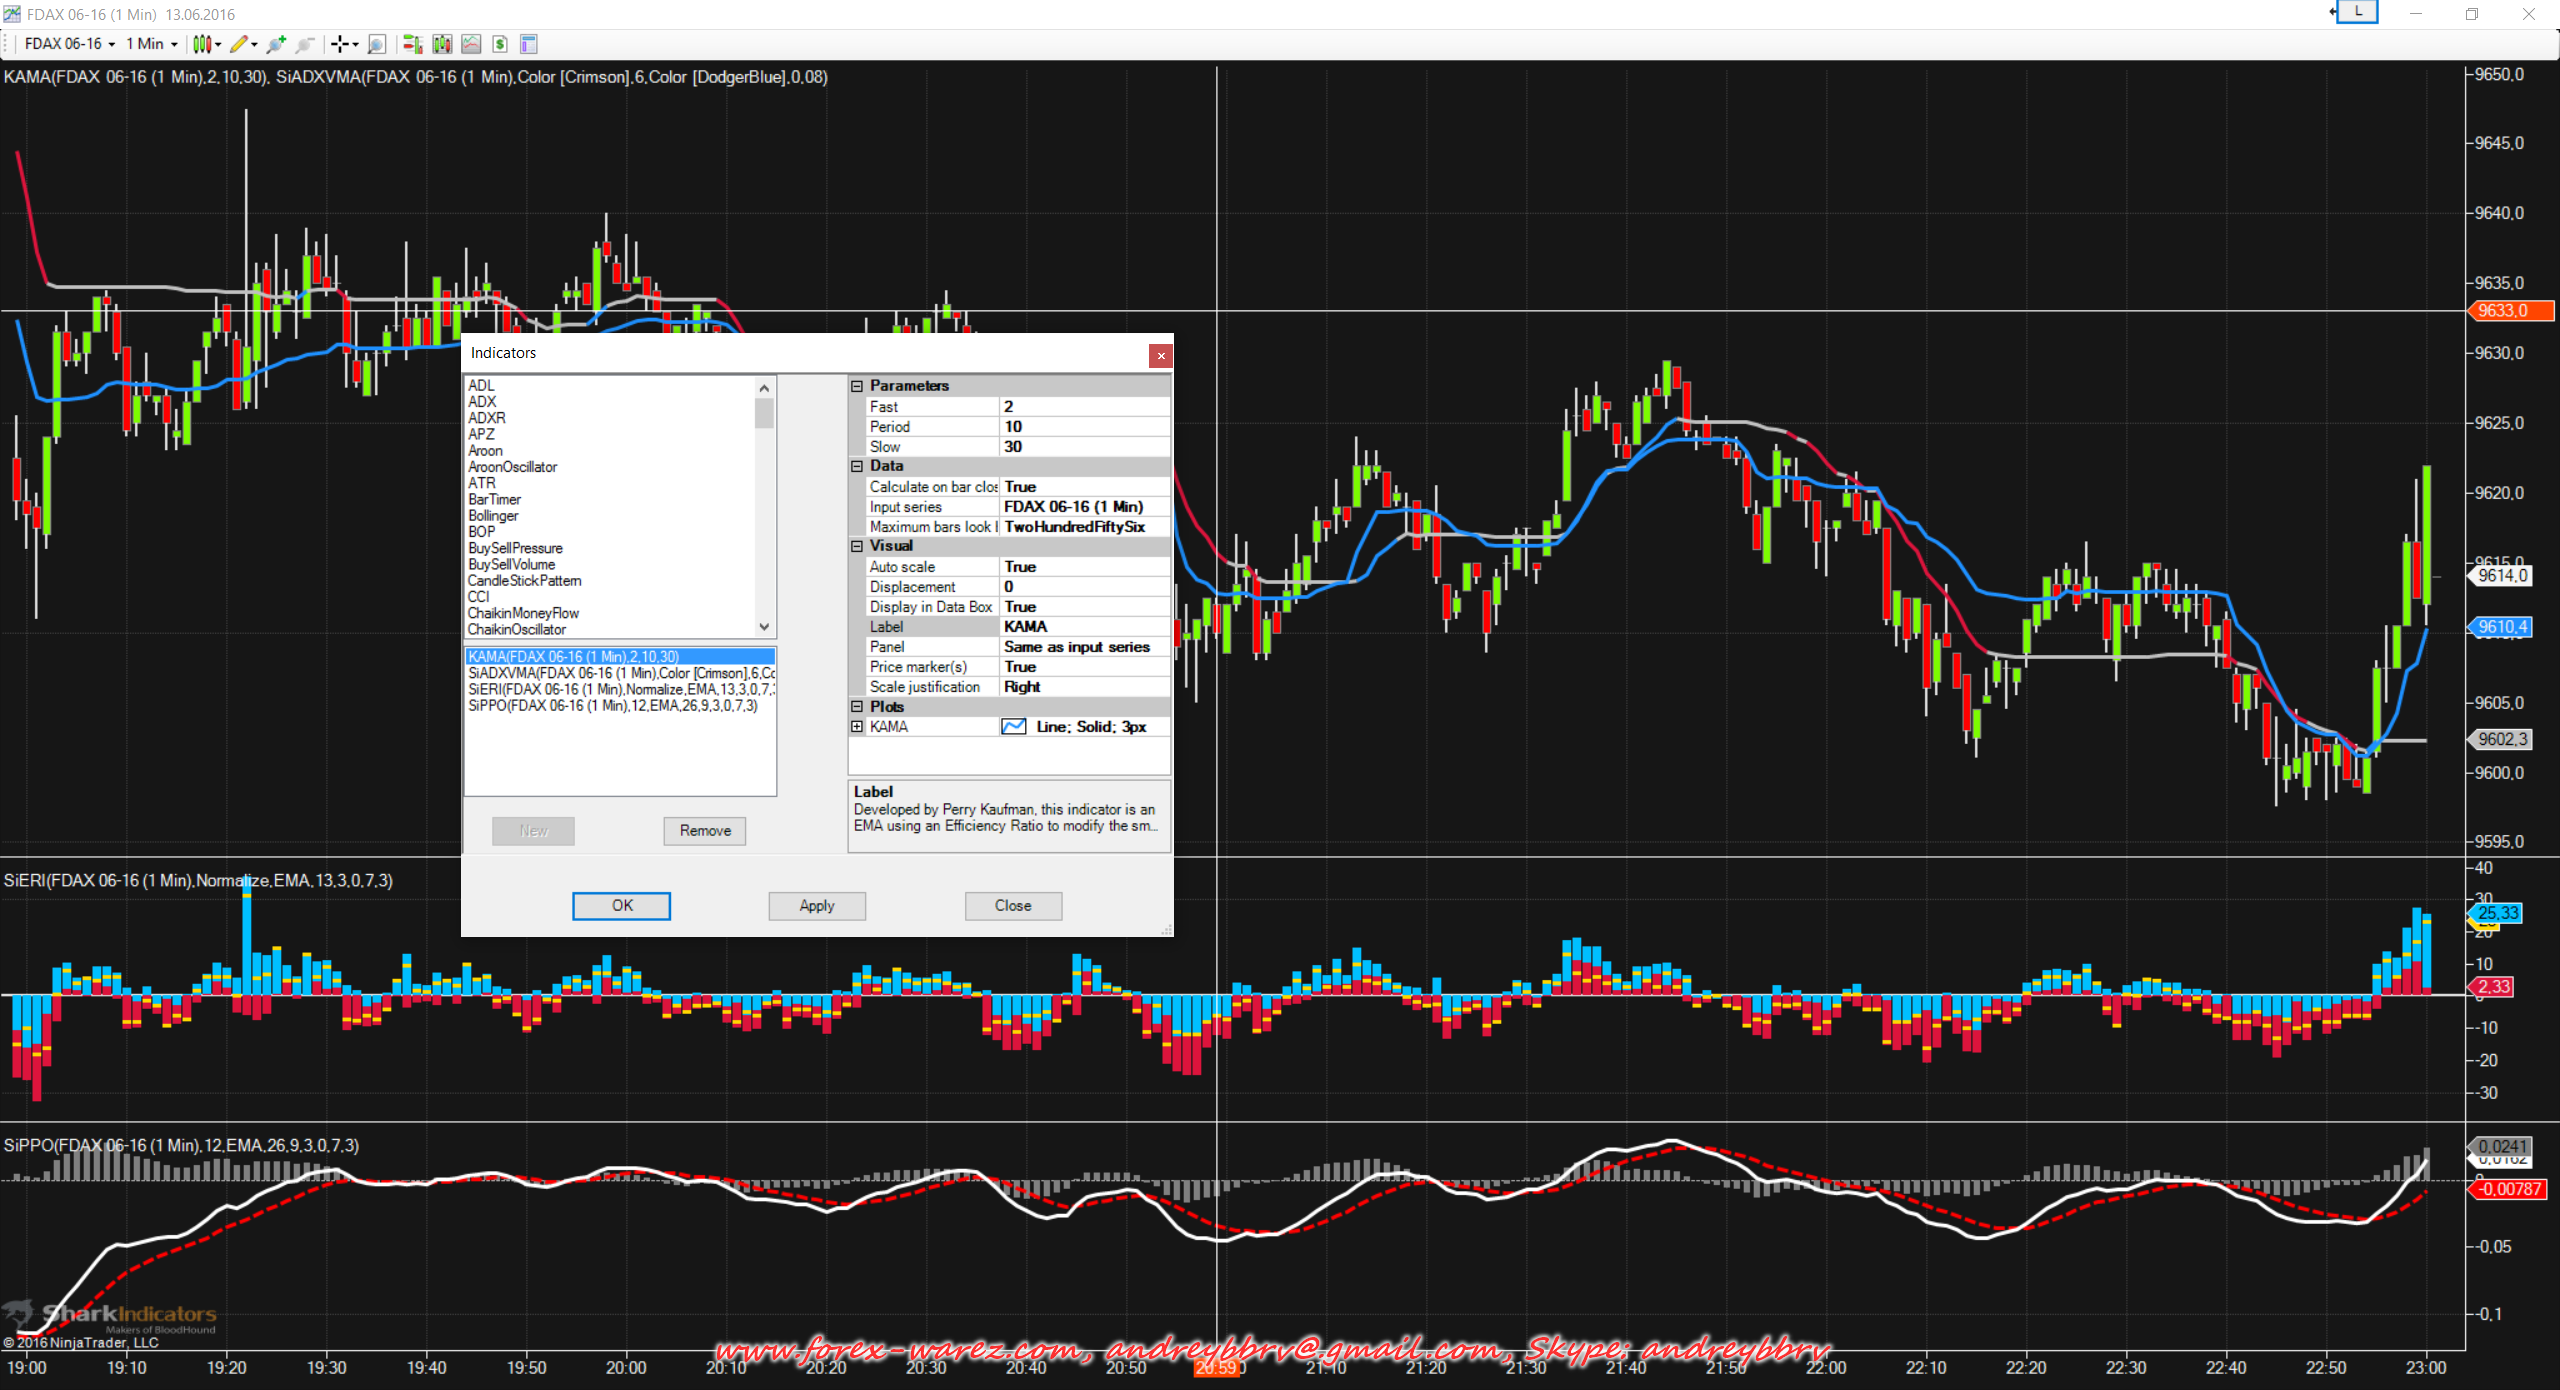Collapse the Visual property section
The height and width of the screenshot is (1390, 2560).
click(857, 546)
